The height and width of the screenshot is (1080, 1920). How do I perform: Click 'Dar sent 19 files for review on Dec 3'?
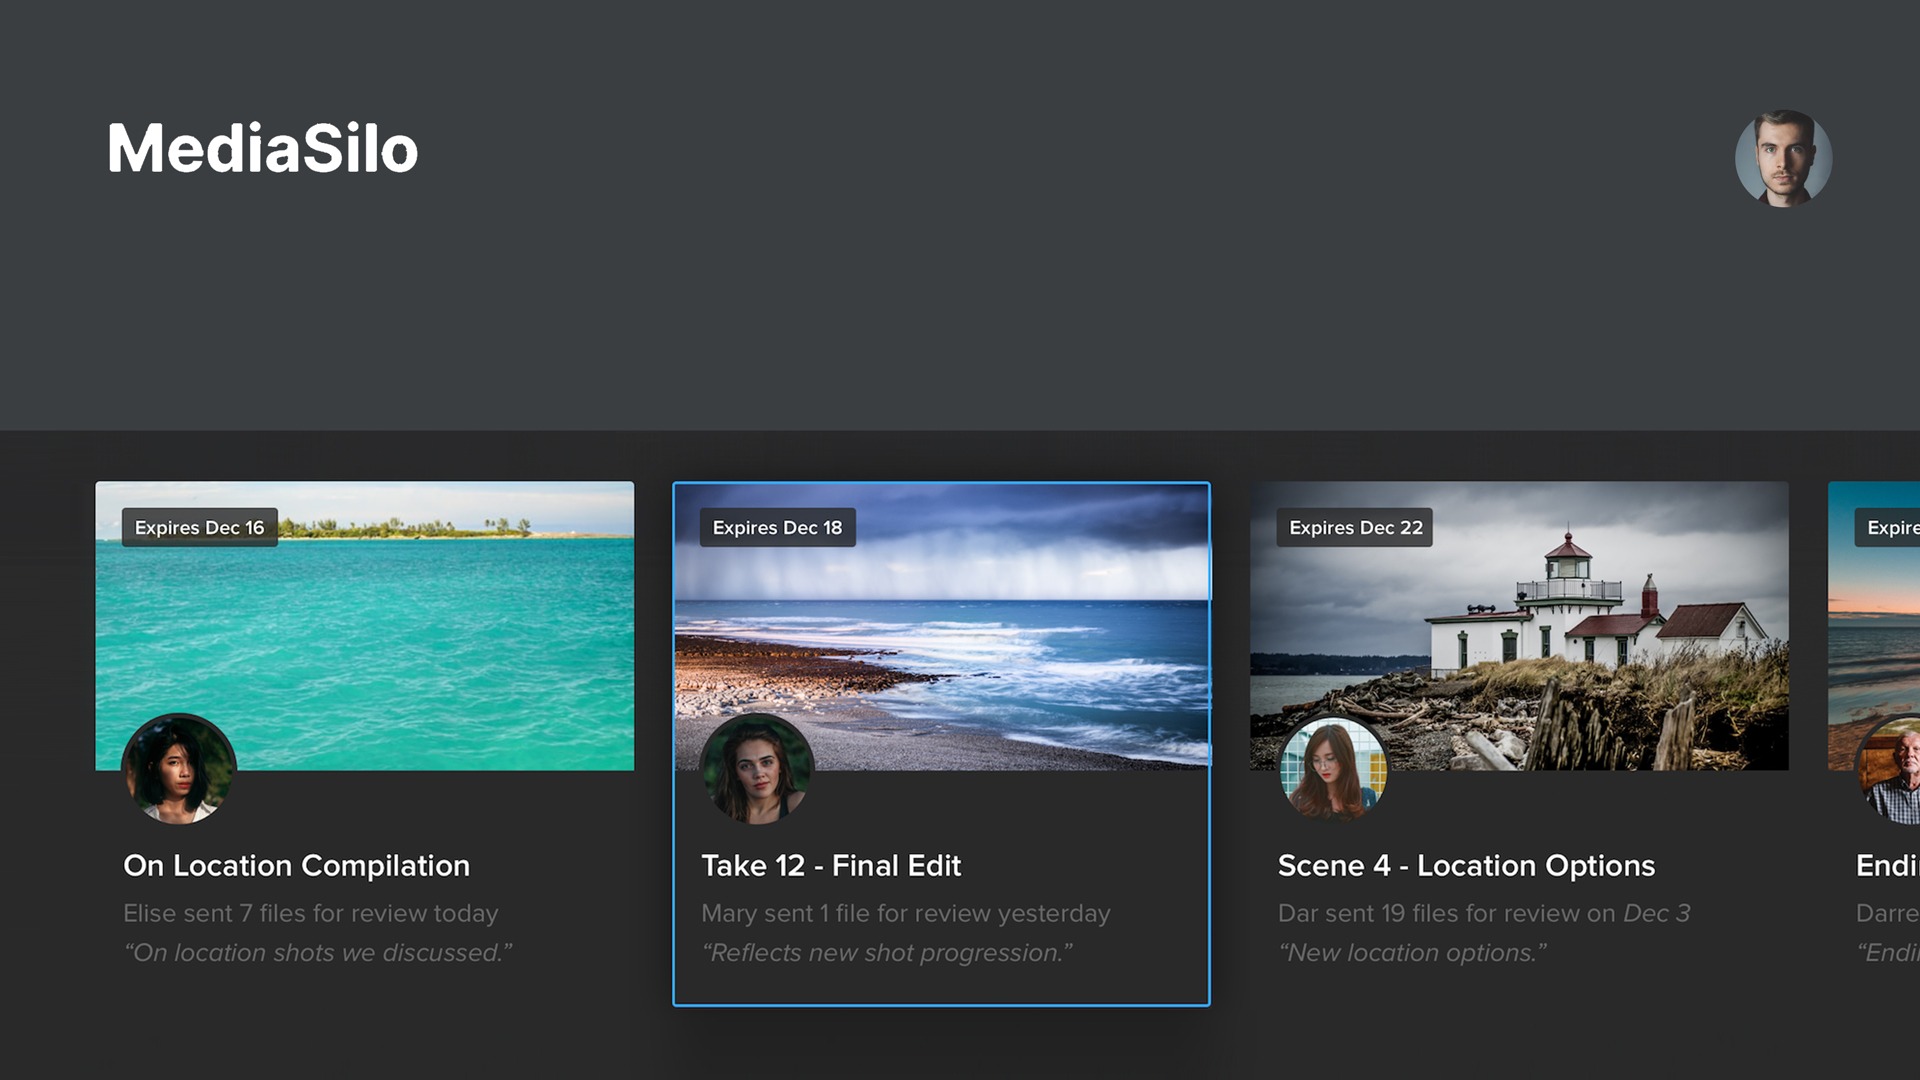pos(1484,913)
